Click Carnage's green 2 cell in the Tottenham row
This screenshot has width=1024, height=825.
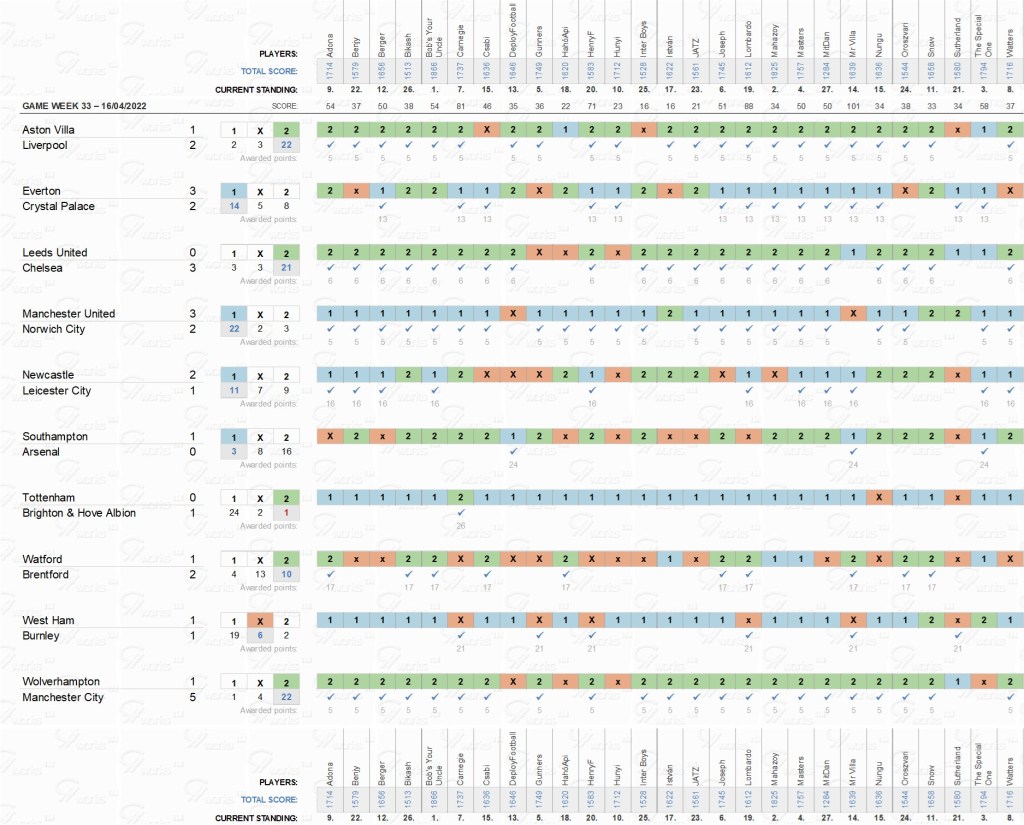pyautogui.click(x=460, y=498)
